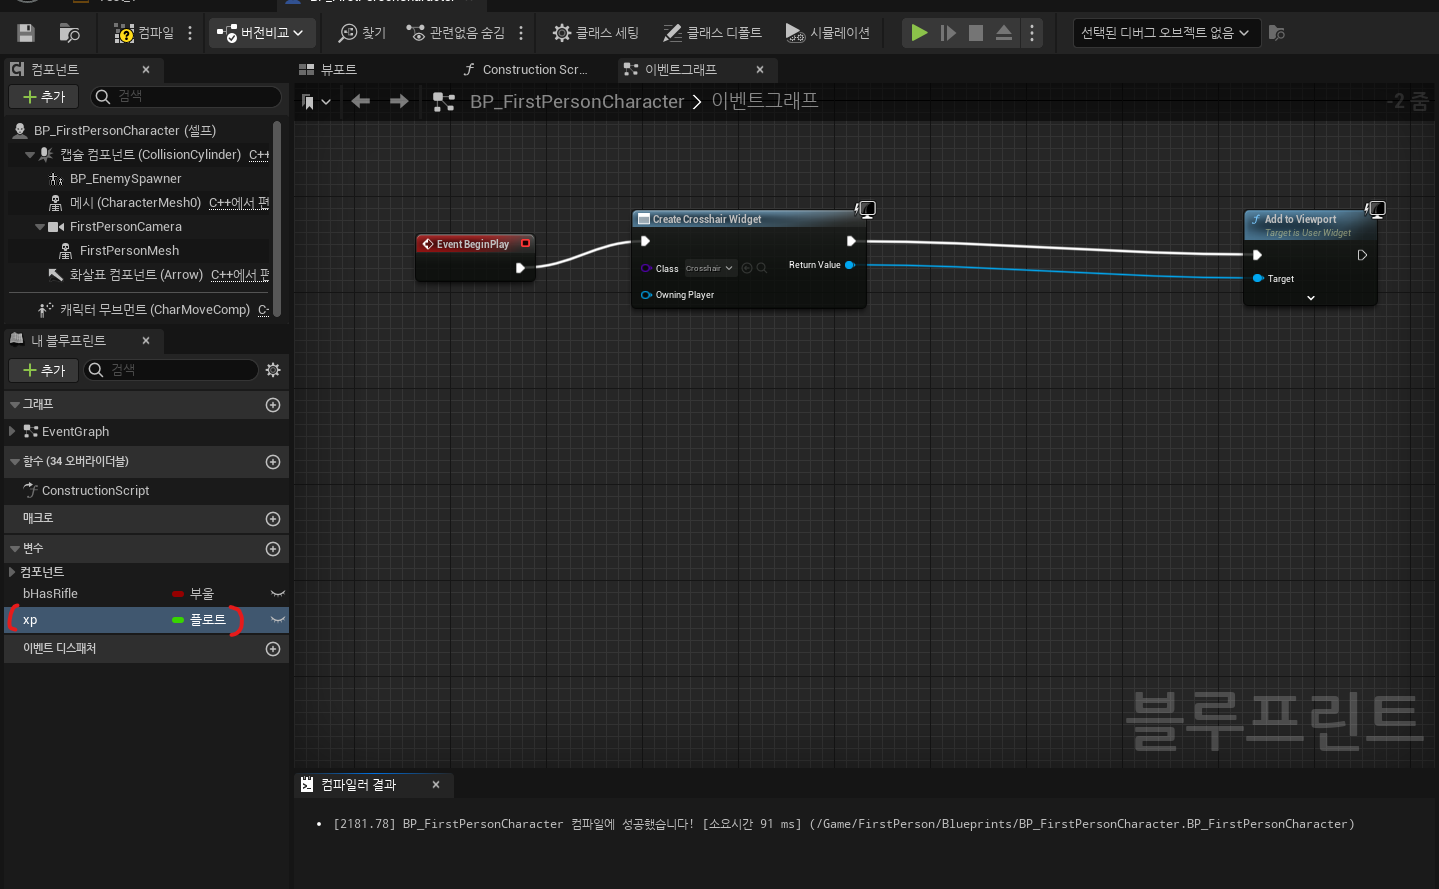Viewport: 1439px width, 889px height.
Task: Toggle bHasRifle instance-editable eye icon
Action: pos(278,594)
